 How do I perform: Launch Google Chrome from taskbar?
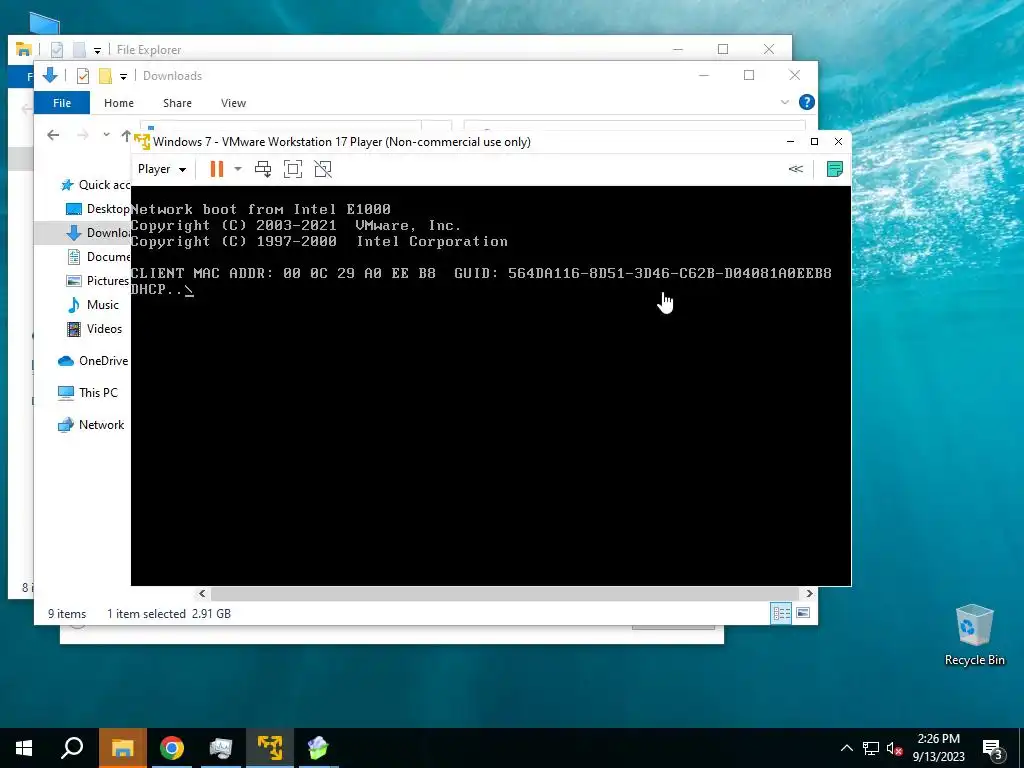[172, 748]
